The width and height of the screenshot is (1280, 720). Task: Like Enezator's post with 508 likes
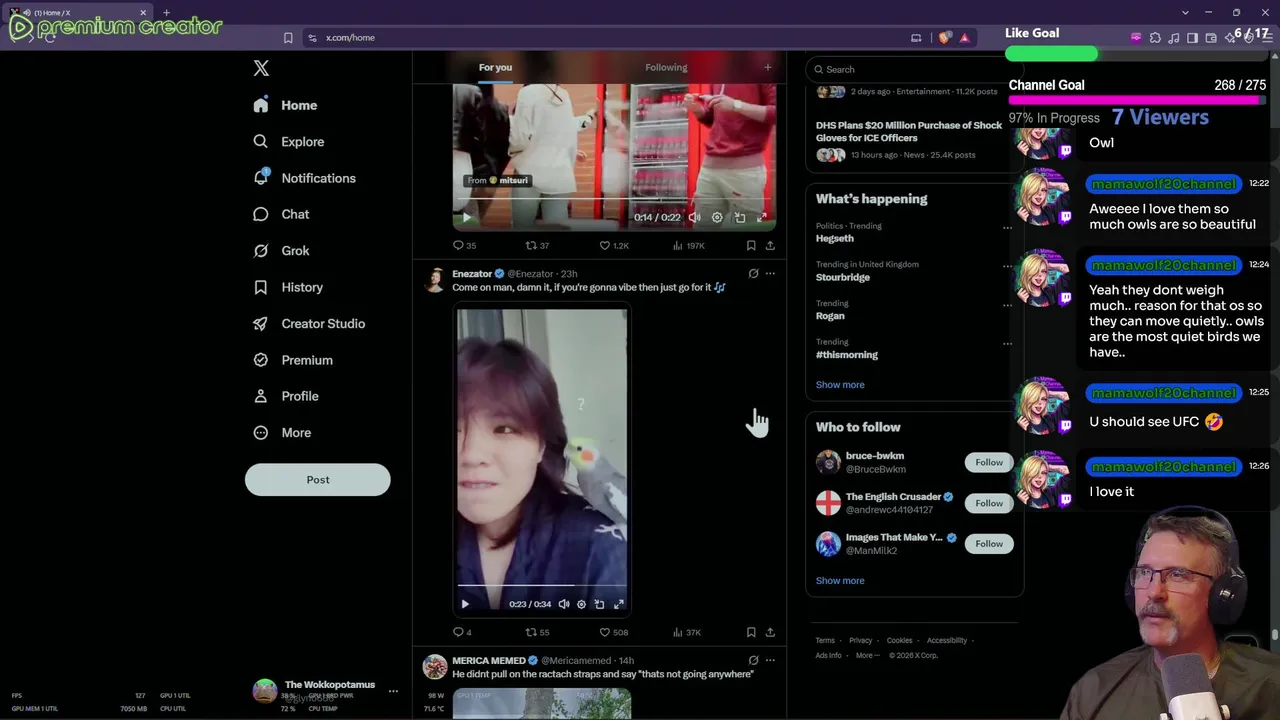(x=613, y=632)
